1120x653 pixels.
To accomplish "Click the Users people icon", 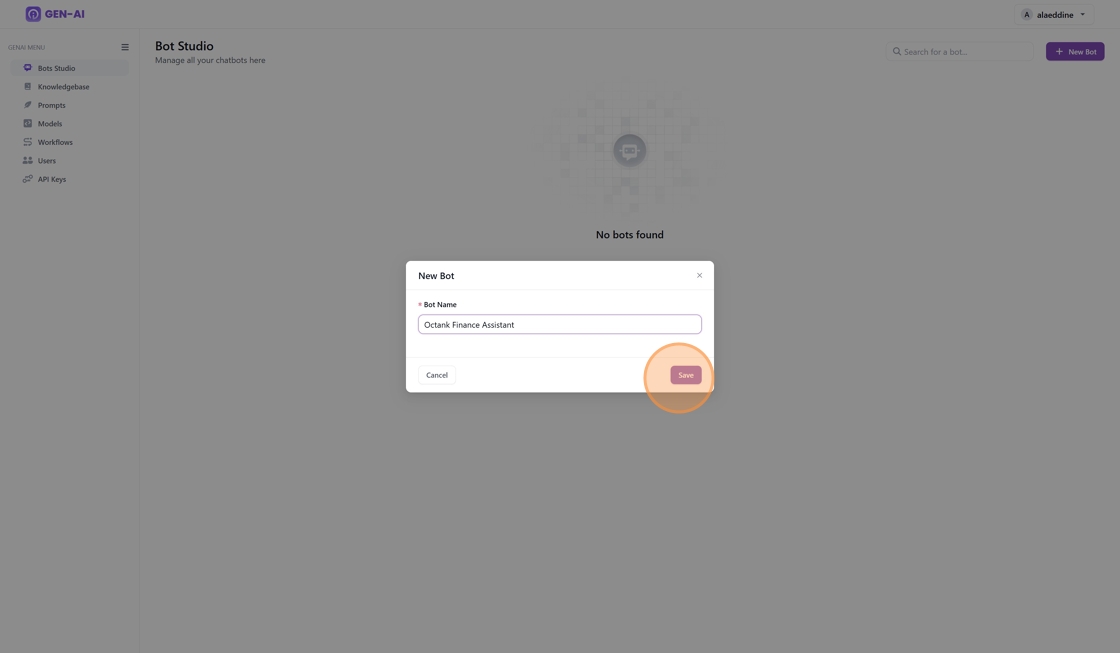I will pos(28,160).
